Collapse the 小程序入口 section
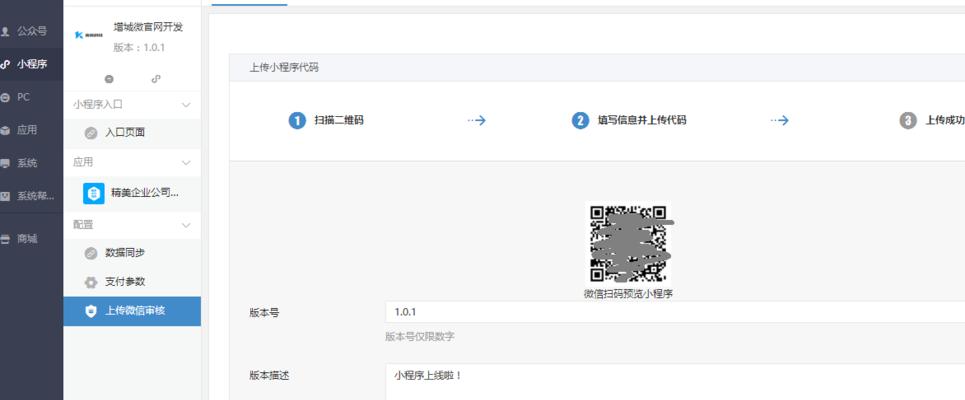 pyautogui.click(x=186, y=105)
